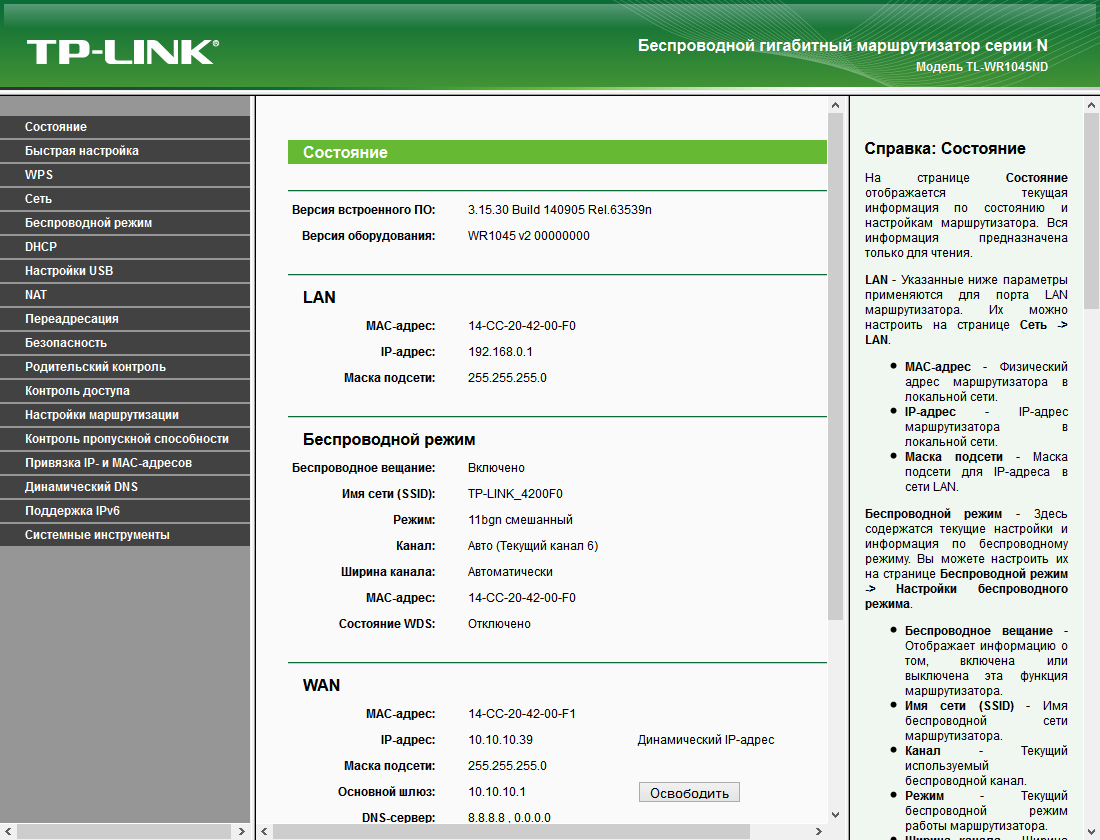Open the Переадресация menu item

tap(125, 319)
